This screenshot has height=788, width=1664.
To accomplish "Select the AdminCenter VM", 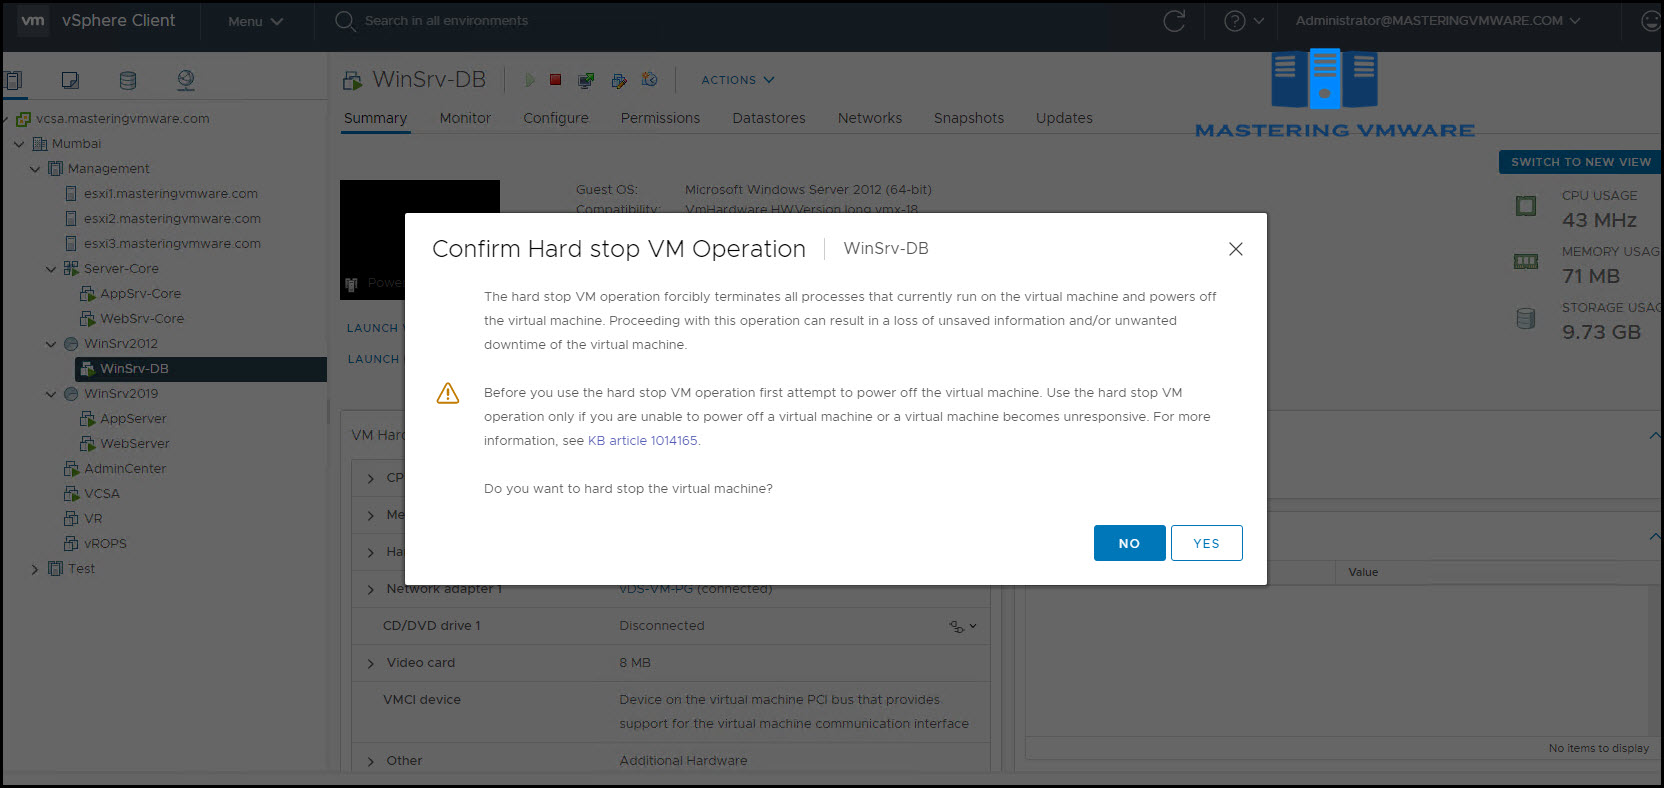I will [x=125, y=469].
